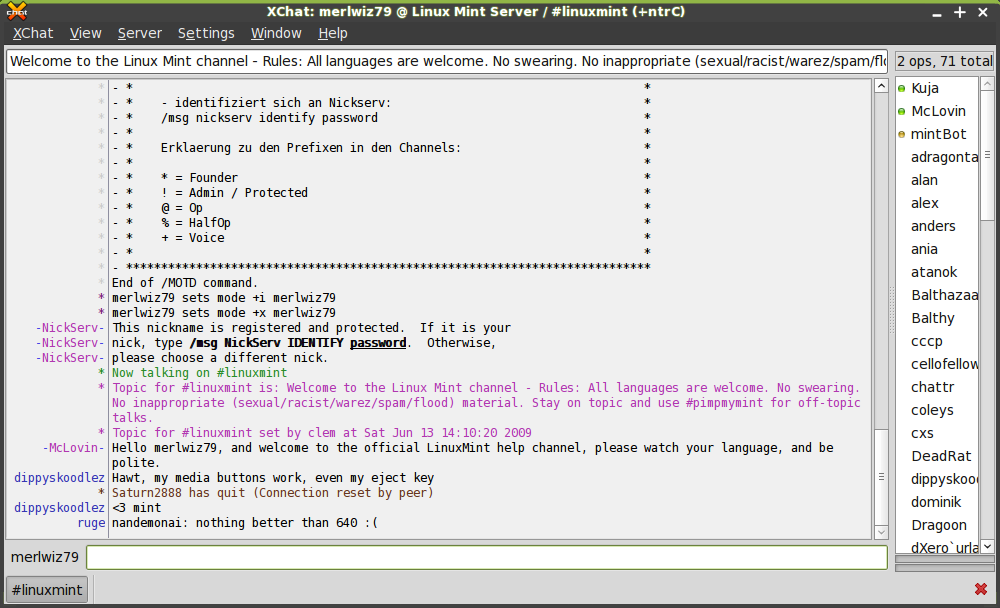Maximize the XChat window
Image resolution: width=1000 pixels, height=608 pixels.
(x=960, y=12)
